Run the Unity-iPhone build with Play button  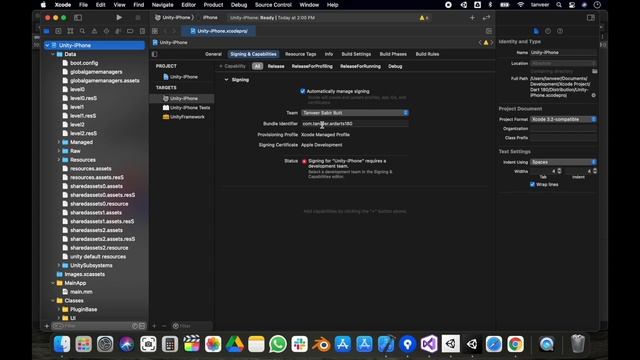click(x=119, y=18)
